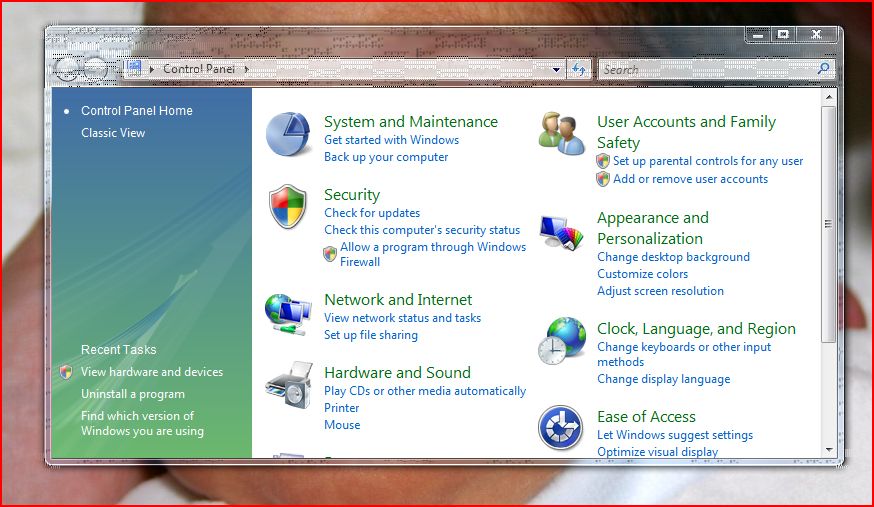Expand the arrow before Control Panel breadcrumb

152,69
